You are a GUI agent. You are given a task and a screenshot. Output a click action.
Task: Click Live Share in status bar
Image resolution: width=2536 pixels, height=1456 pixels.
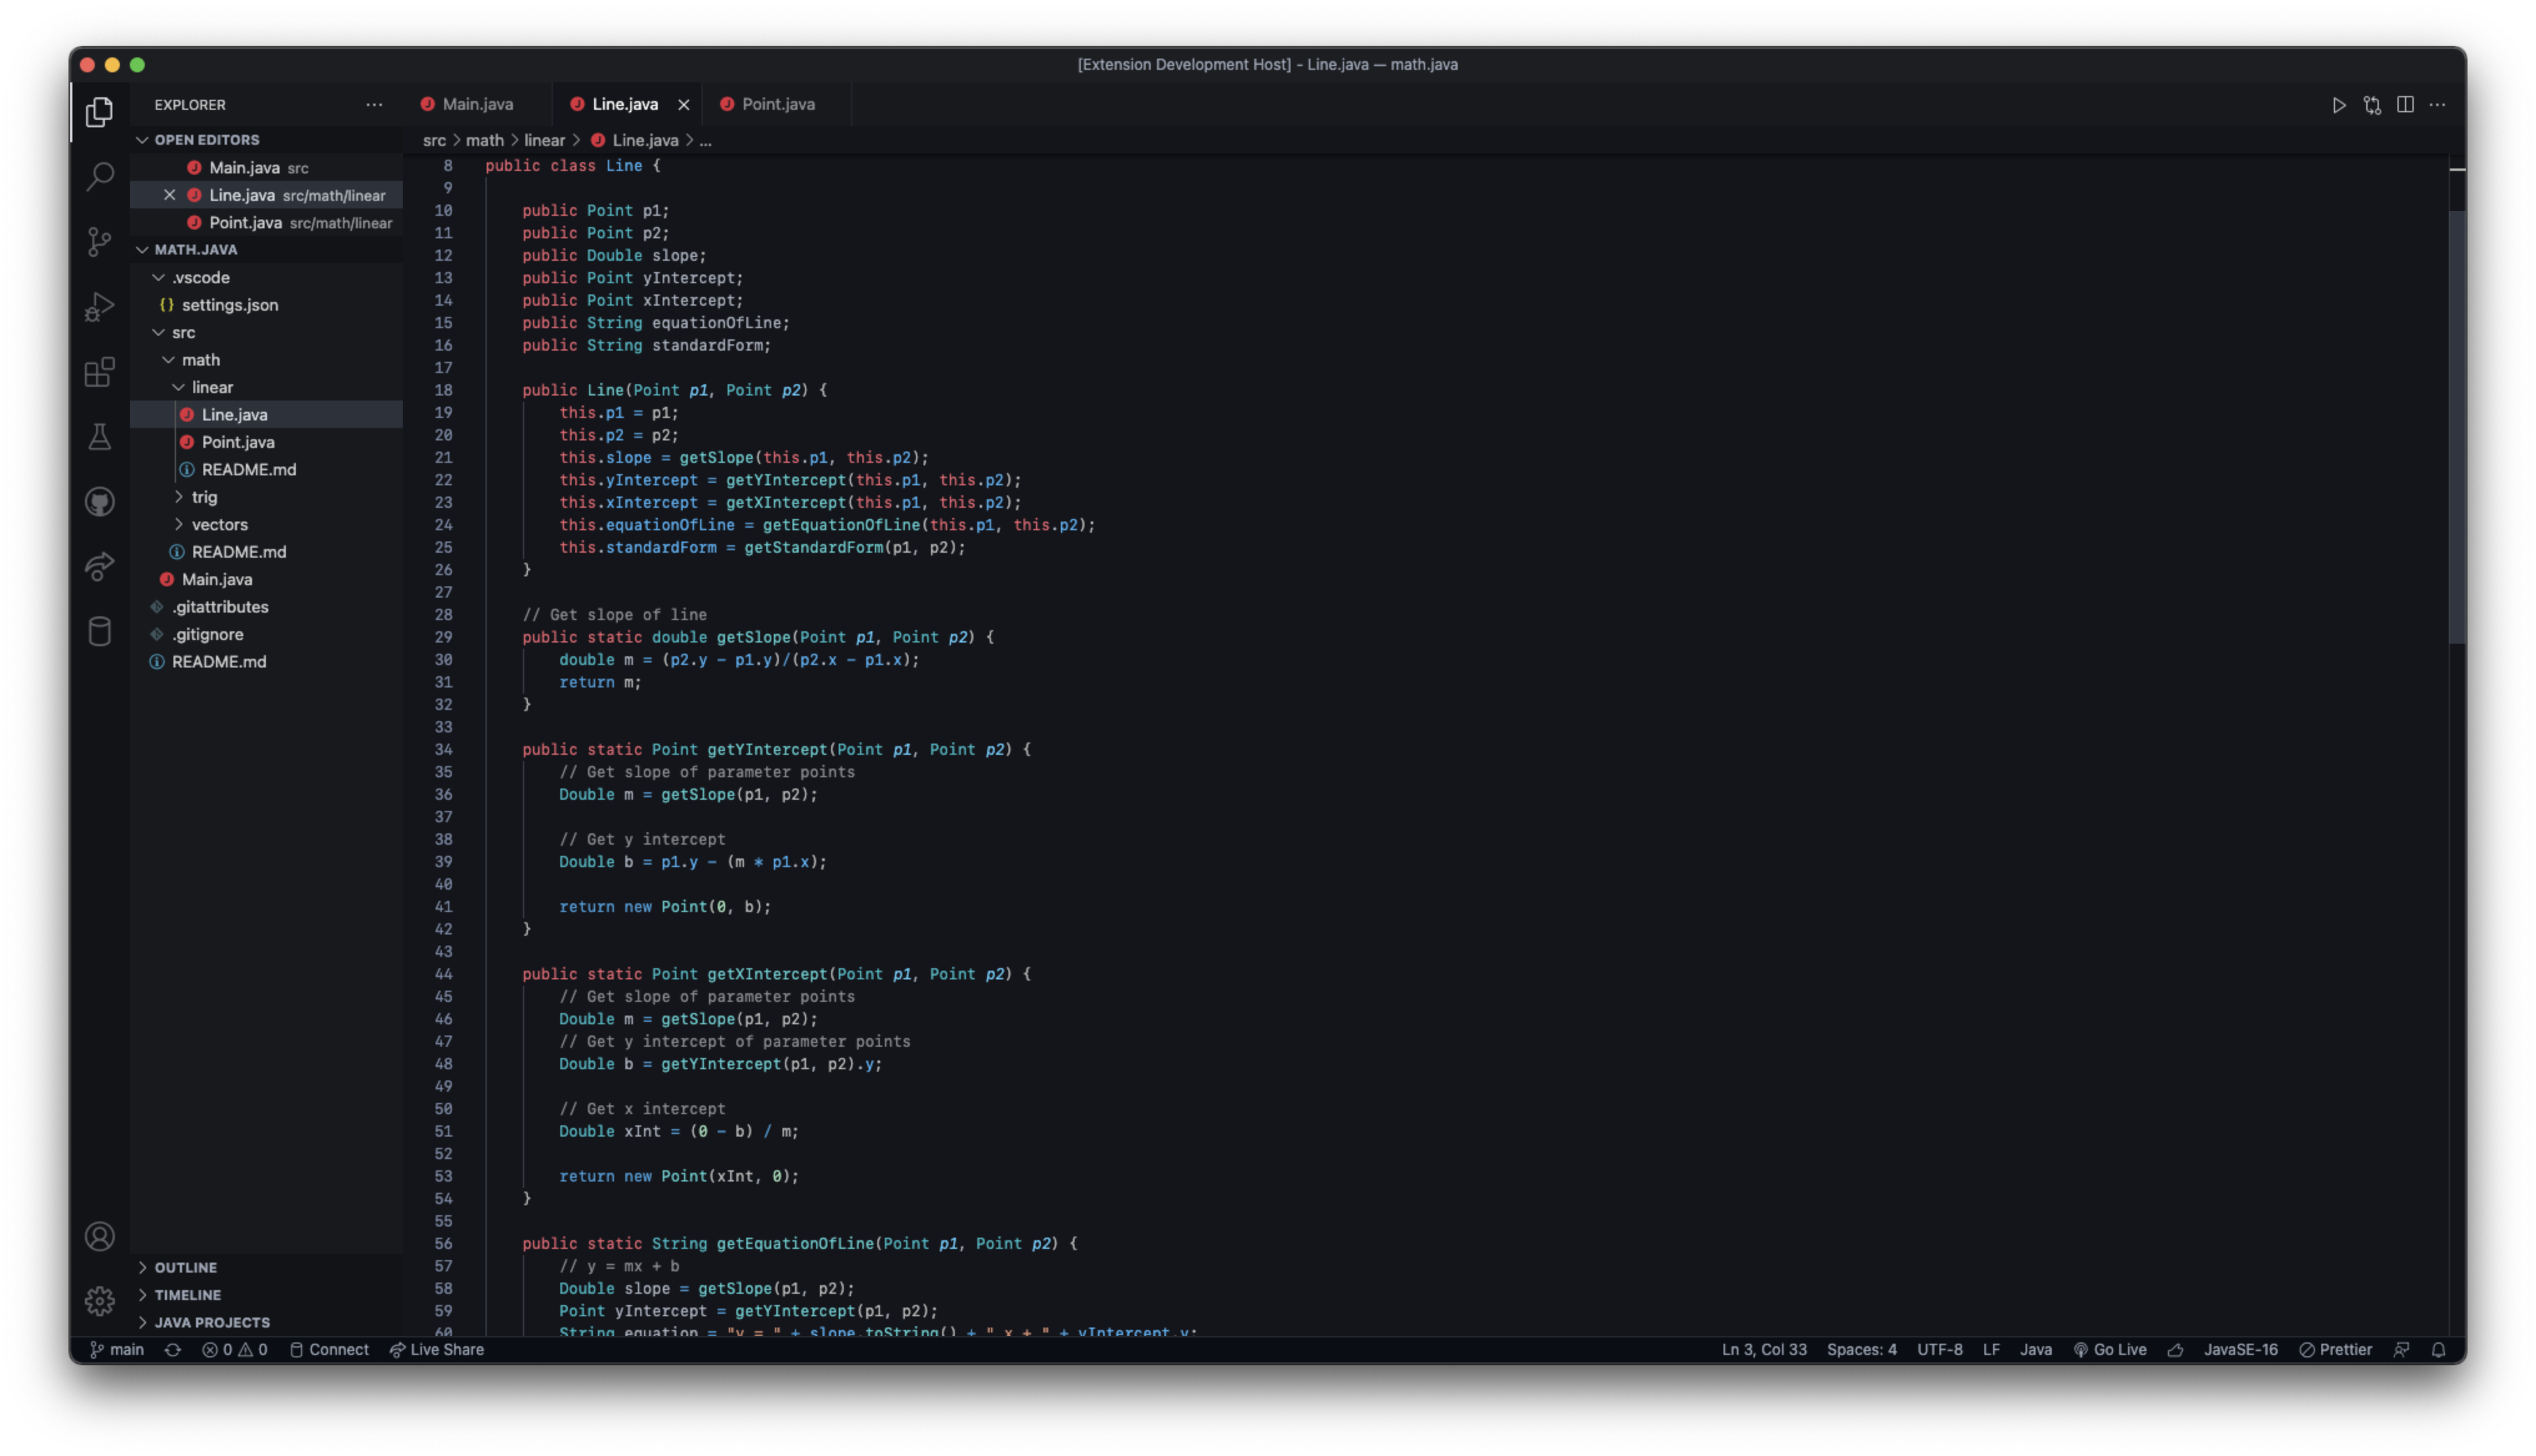(x=437, y=1349)
